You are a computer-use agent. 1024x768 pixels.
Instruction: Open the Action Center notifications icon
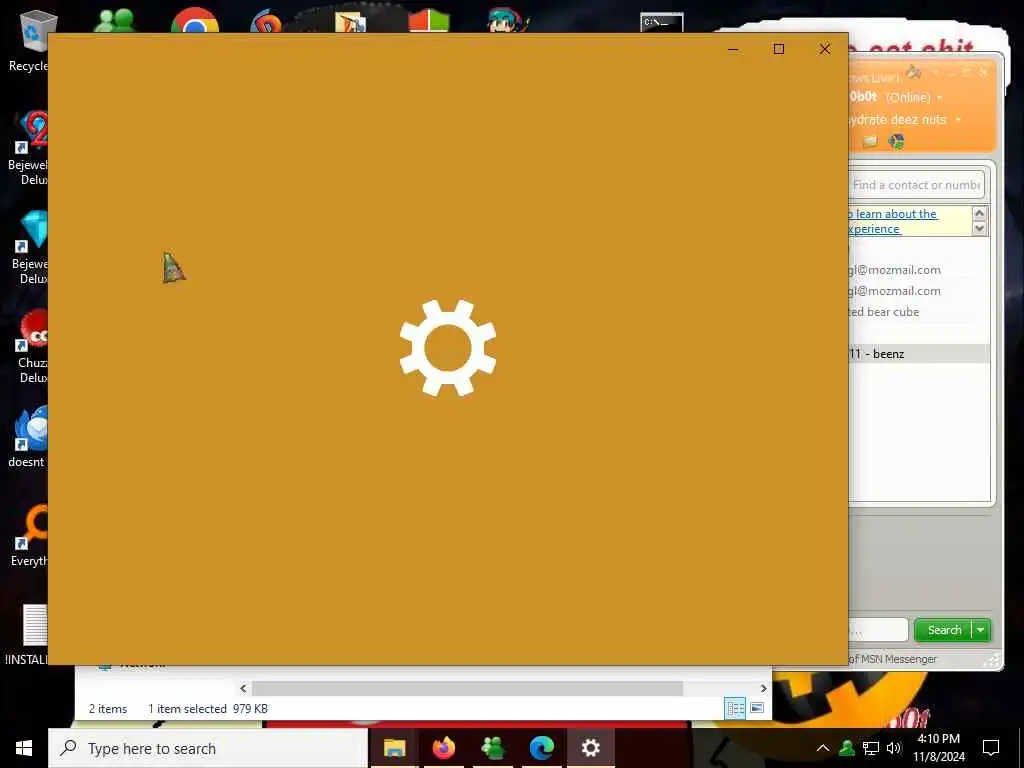click(991, 748)
